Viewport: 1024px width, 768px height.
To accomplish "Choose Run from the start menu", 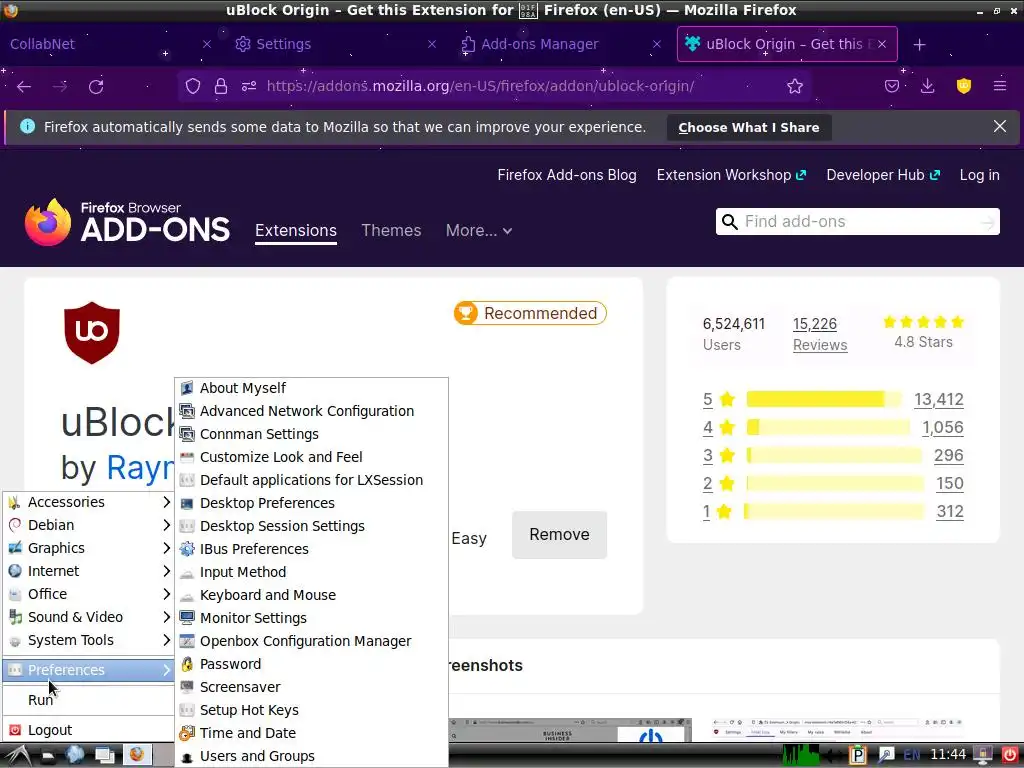I will [88, 700].
